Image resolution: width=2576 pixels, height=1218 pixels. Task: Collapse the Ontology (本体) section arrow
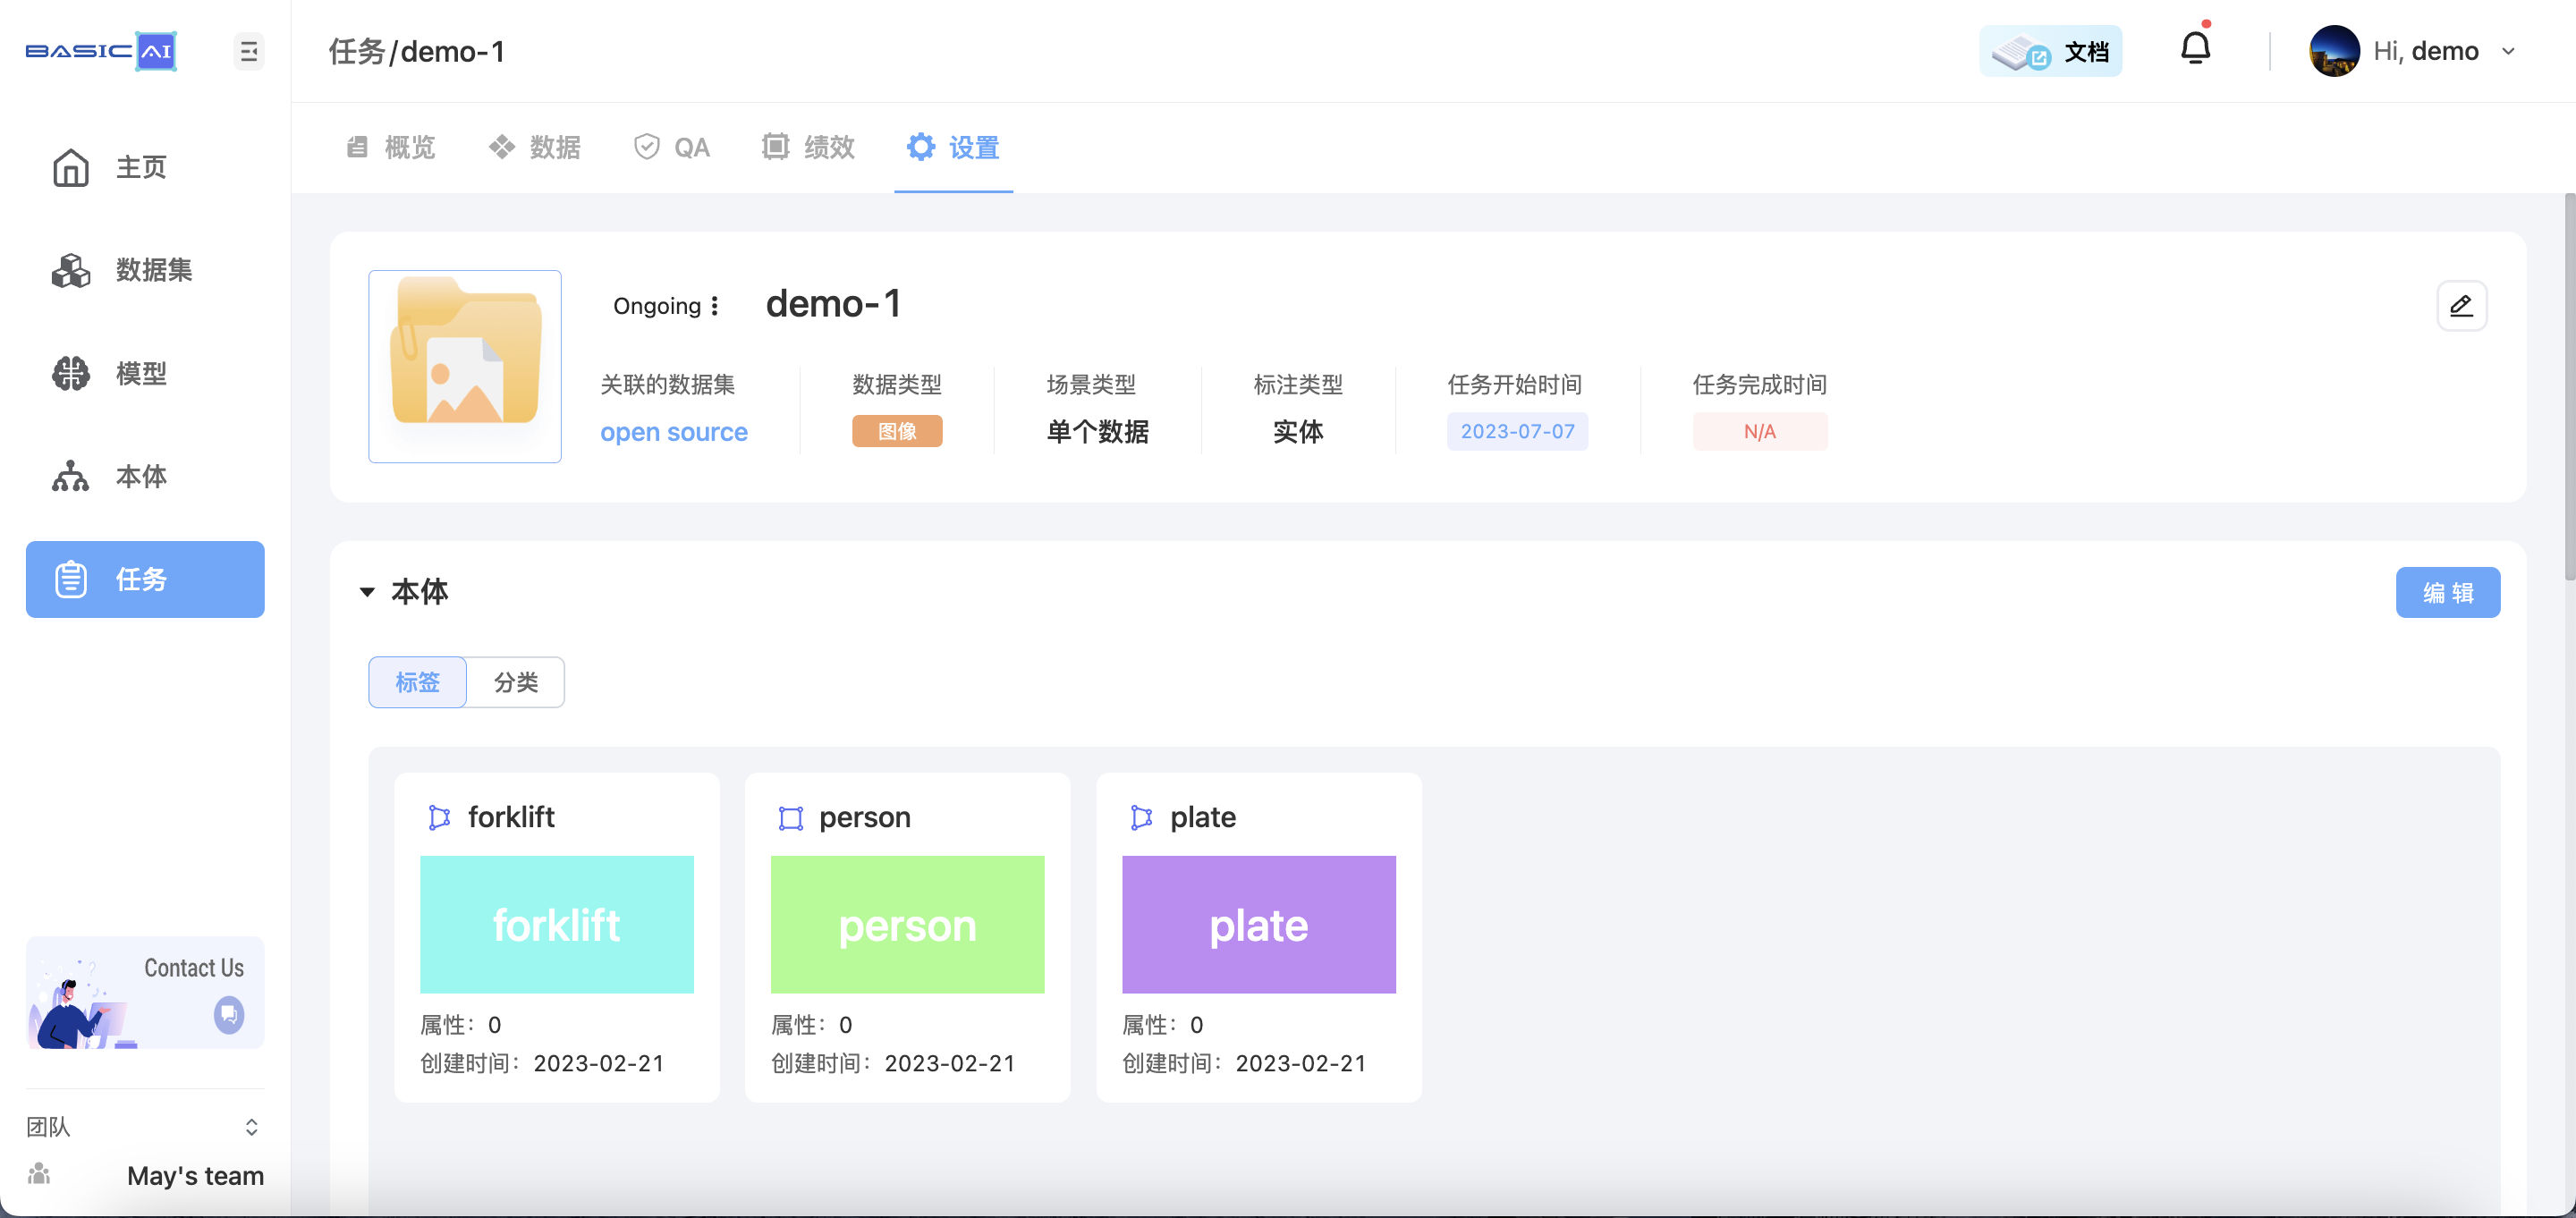[x=367, y=592]
